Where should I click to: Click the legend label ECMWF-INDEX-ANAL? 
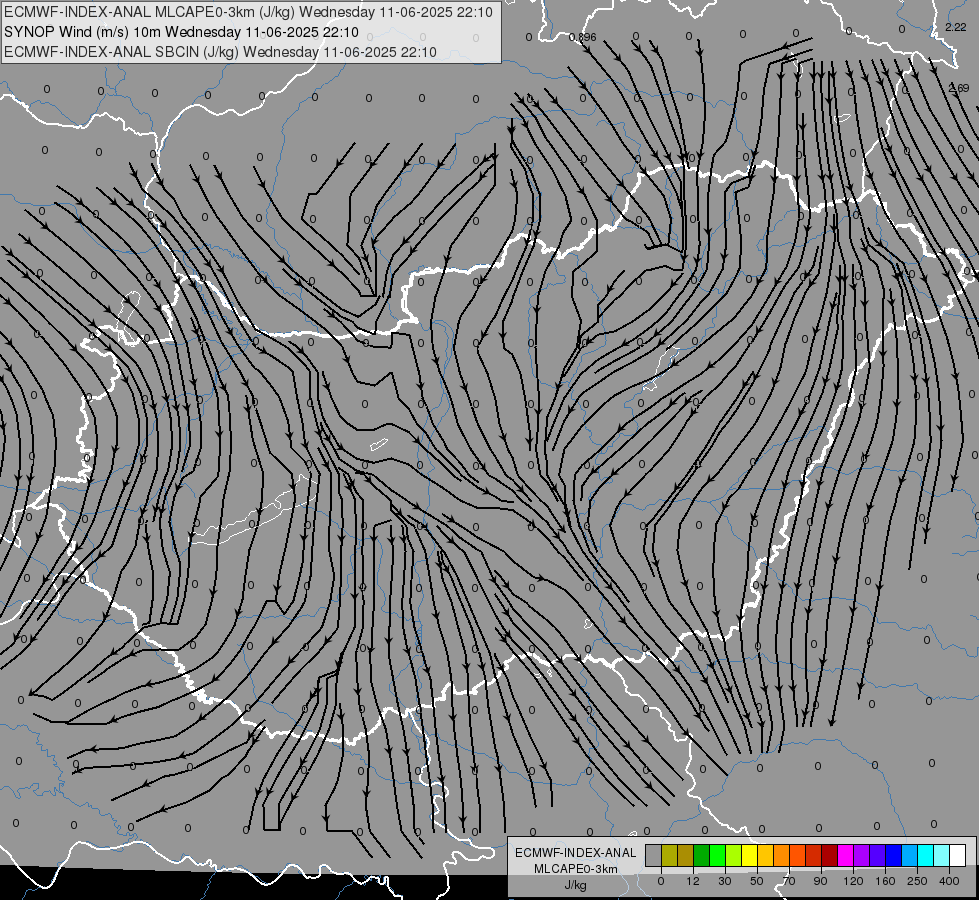click(576, 853)
